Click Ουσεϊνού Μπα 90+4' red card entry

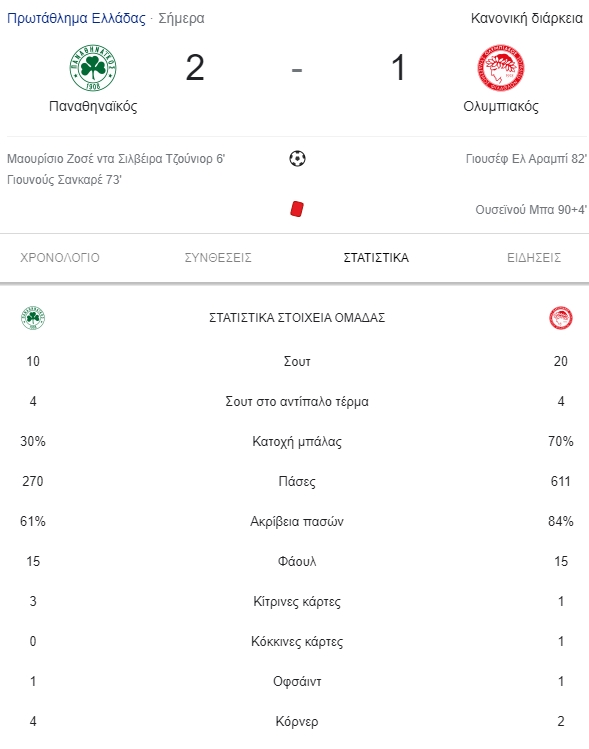(531, 210)
